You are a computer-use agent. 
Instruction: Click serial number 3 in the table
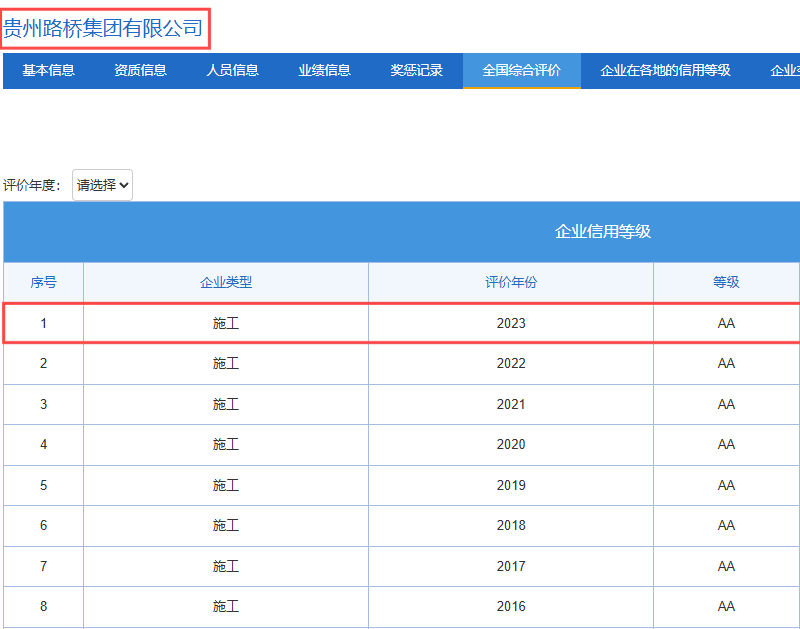click(x=43, y=405)
